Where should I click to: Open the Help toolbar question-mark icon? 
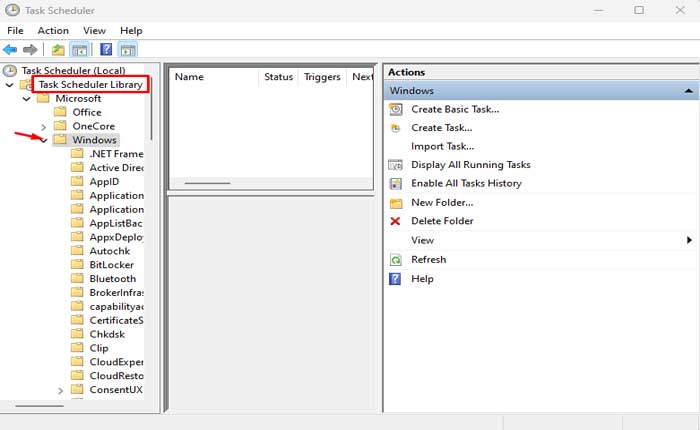click(106, 49)
